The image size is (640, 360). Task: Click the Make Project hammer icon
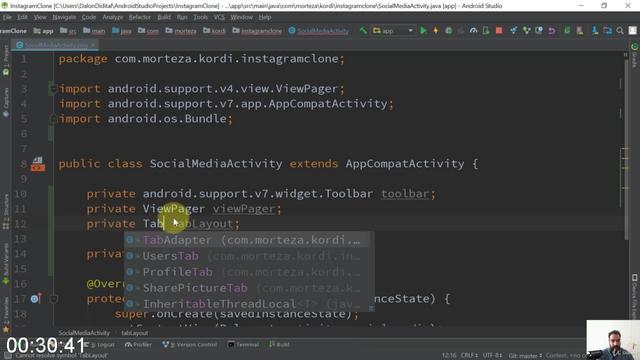[x=363, y=31]
